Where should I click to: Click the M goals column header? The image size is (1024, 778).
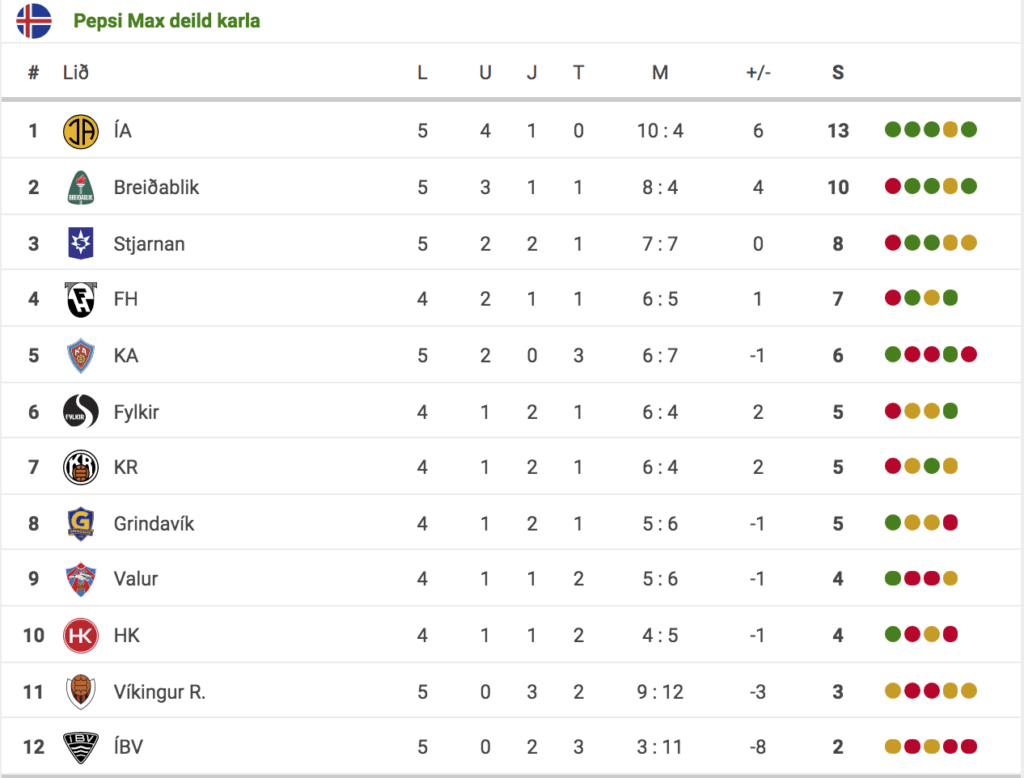click(660, 73)
